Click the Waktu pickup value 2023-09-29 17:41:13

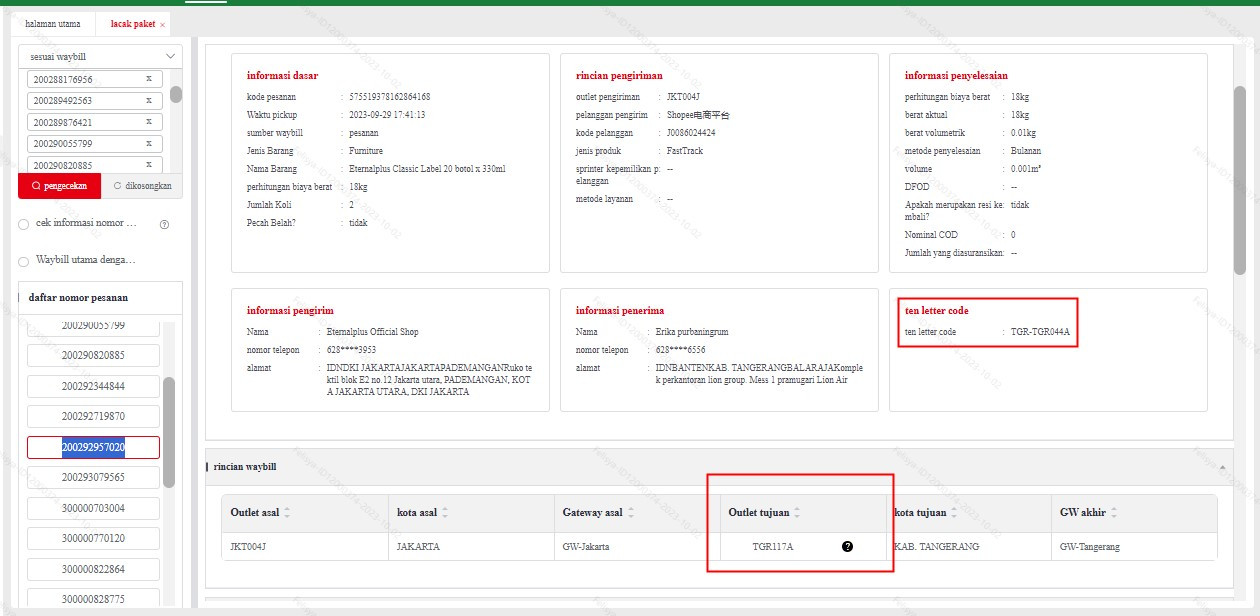(x=387, y=115)
